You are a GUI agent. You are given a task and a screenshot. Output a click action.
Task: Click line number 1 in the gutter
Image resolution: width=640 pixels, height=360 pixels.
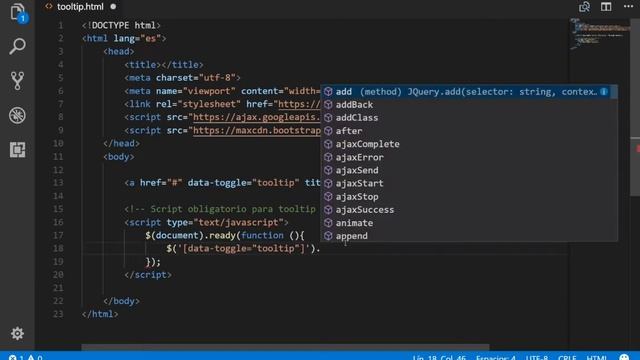click(x=60, y=25)
